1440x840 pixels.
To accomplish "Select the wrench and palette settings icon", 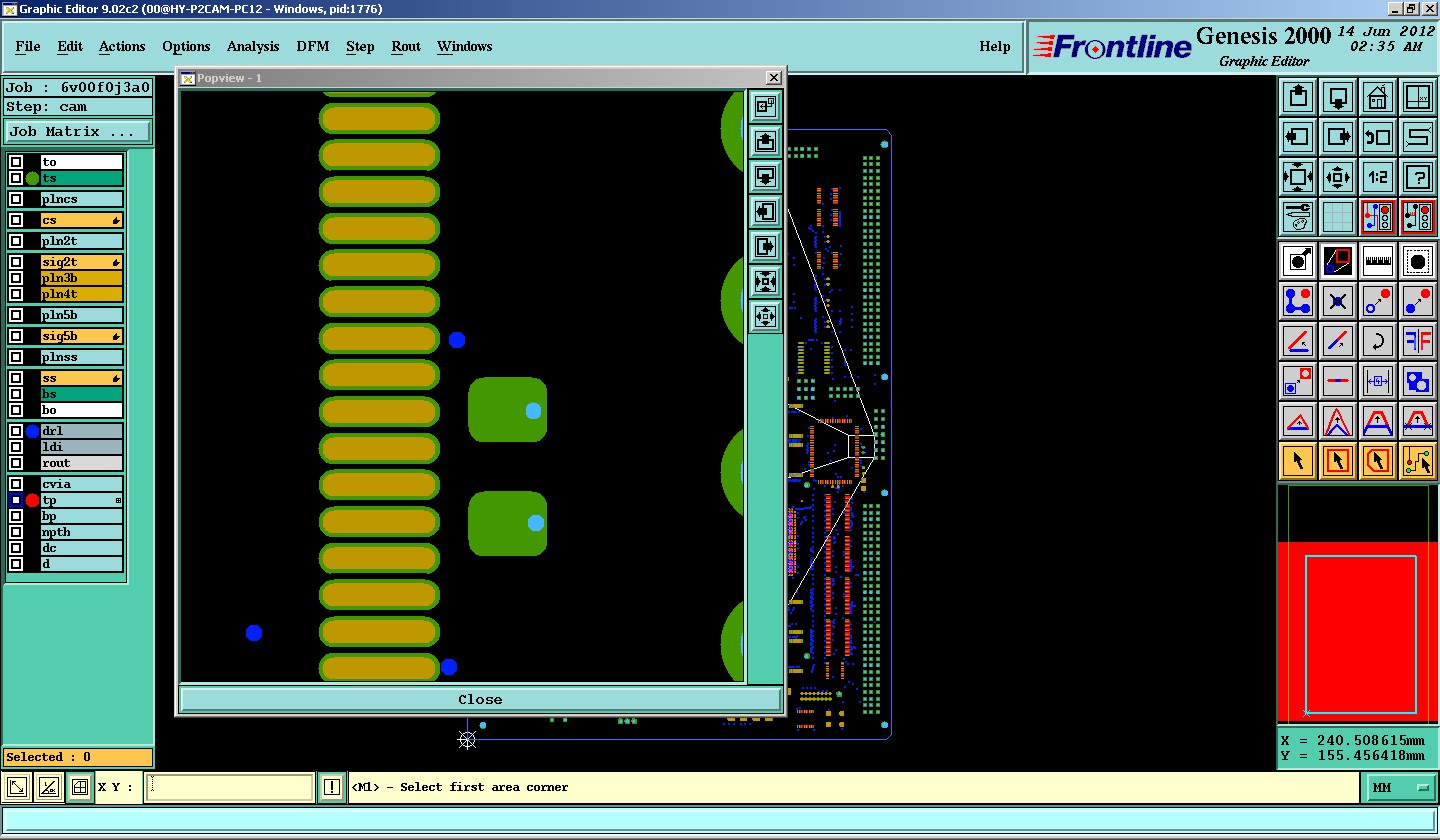I will pyautogui.click(x=1298, y=217).
